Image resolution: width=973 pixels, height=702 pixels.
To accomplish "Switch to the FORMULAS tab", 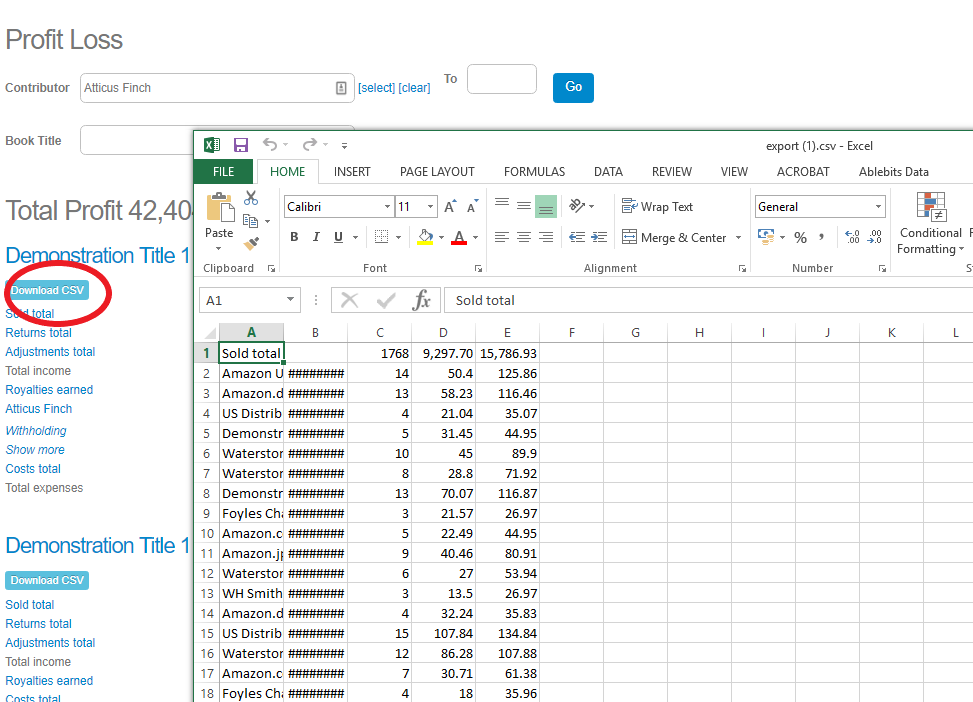I will pos(534,171).
